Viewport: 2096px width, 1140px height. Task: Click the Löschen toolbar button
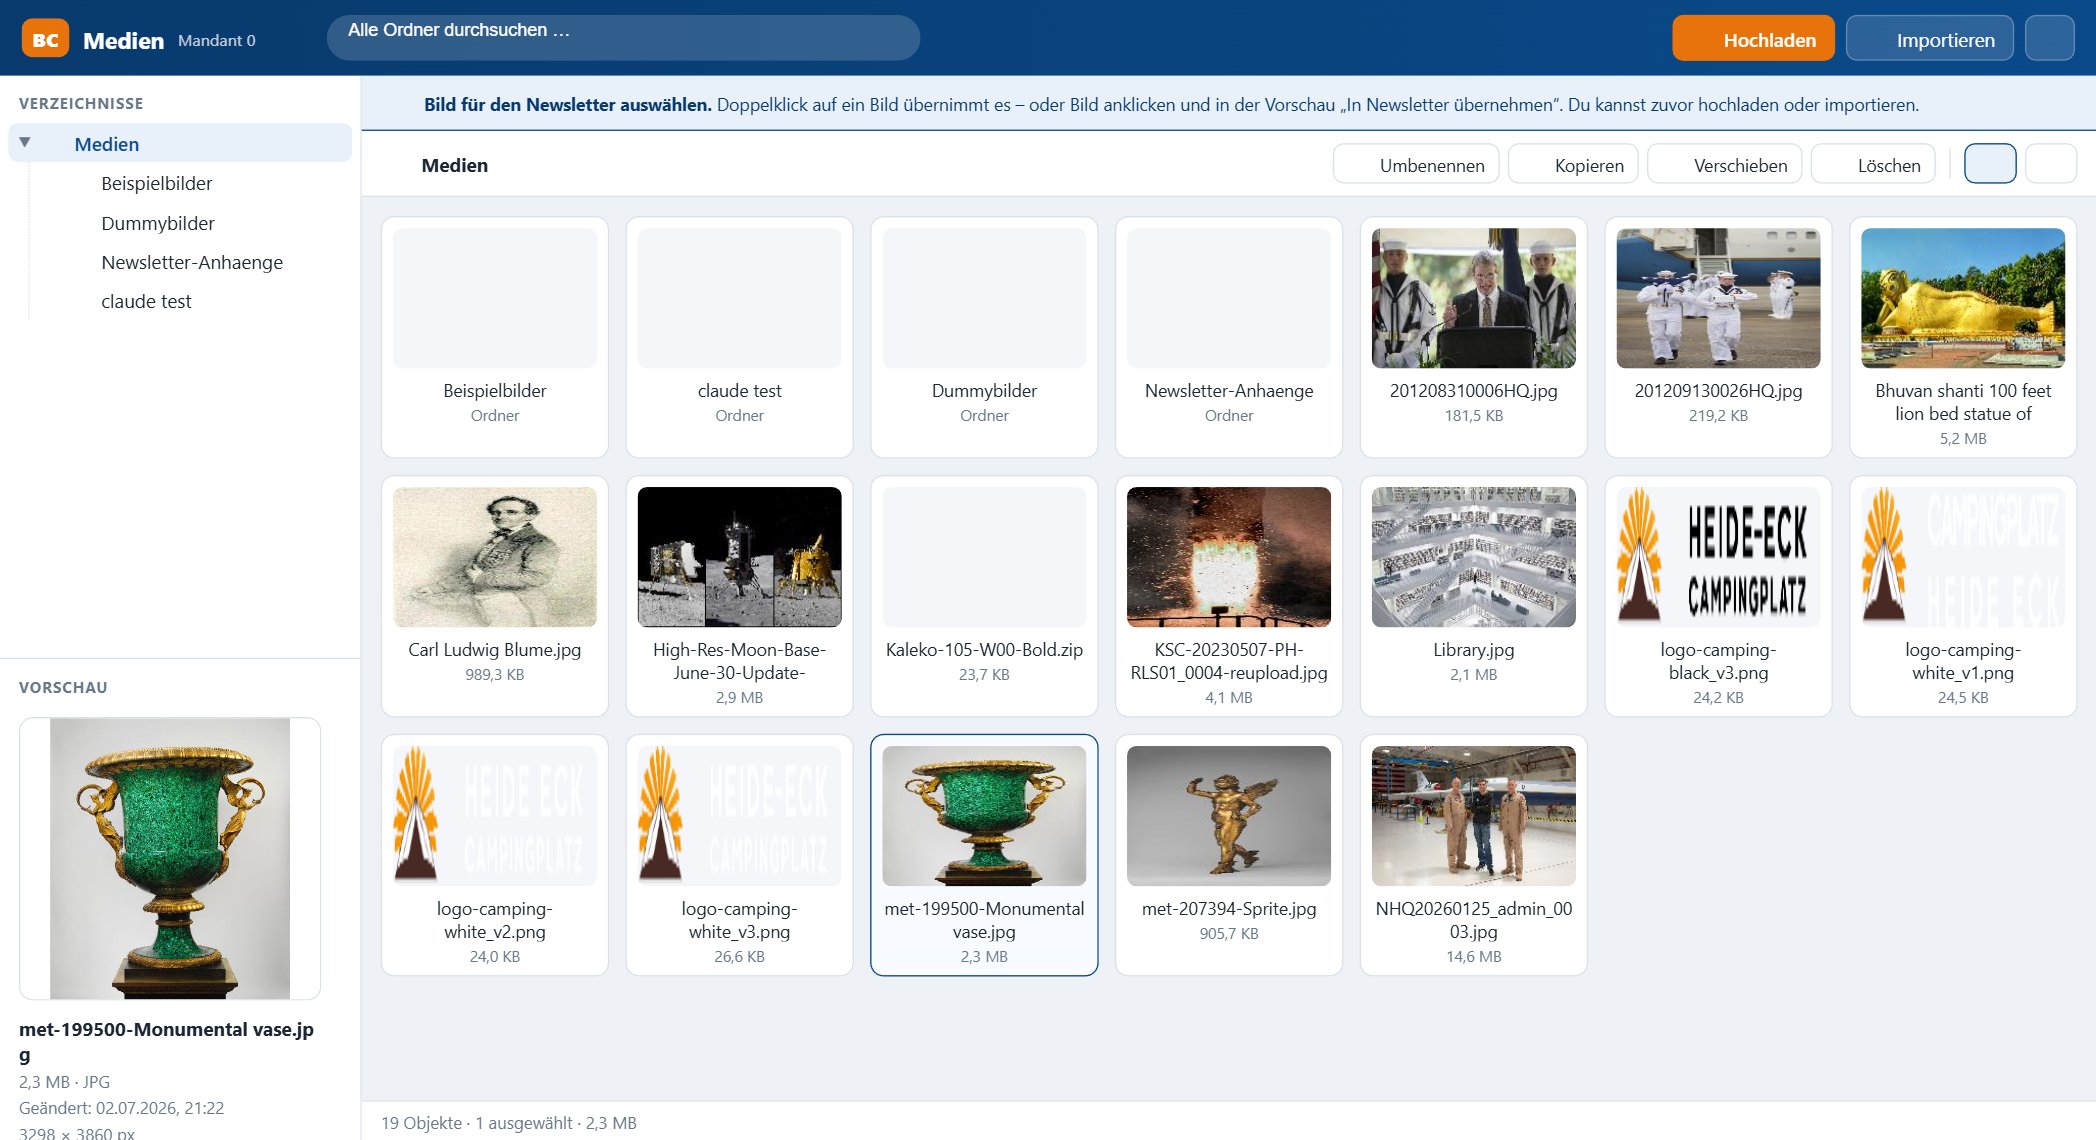pos(1872,164)
